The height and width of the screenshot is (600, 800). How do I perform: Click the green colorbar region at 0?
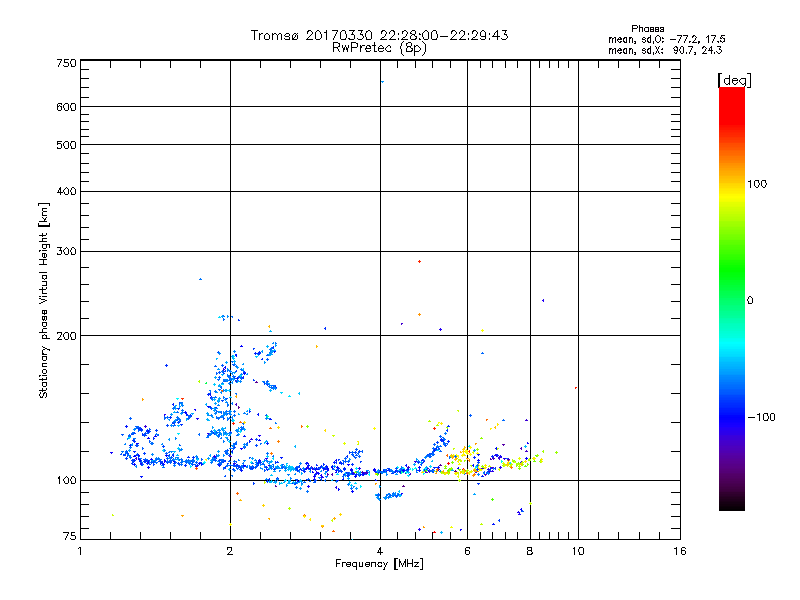[x=732, y=300]
